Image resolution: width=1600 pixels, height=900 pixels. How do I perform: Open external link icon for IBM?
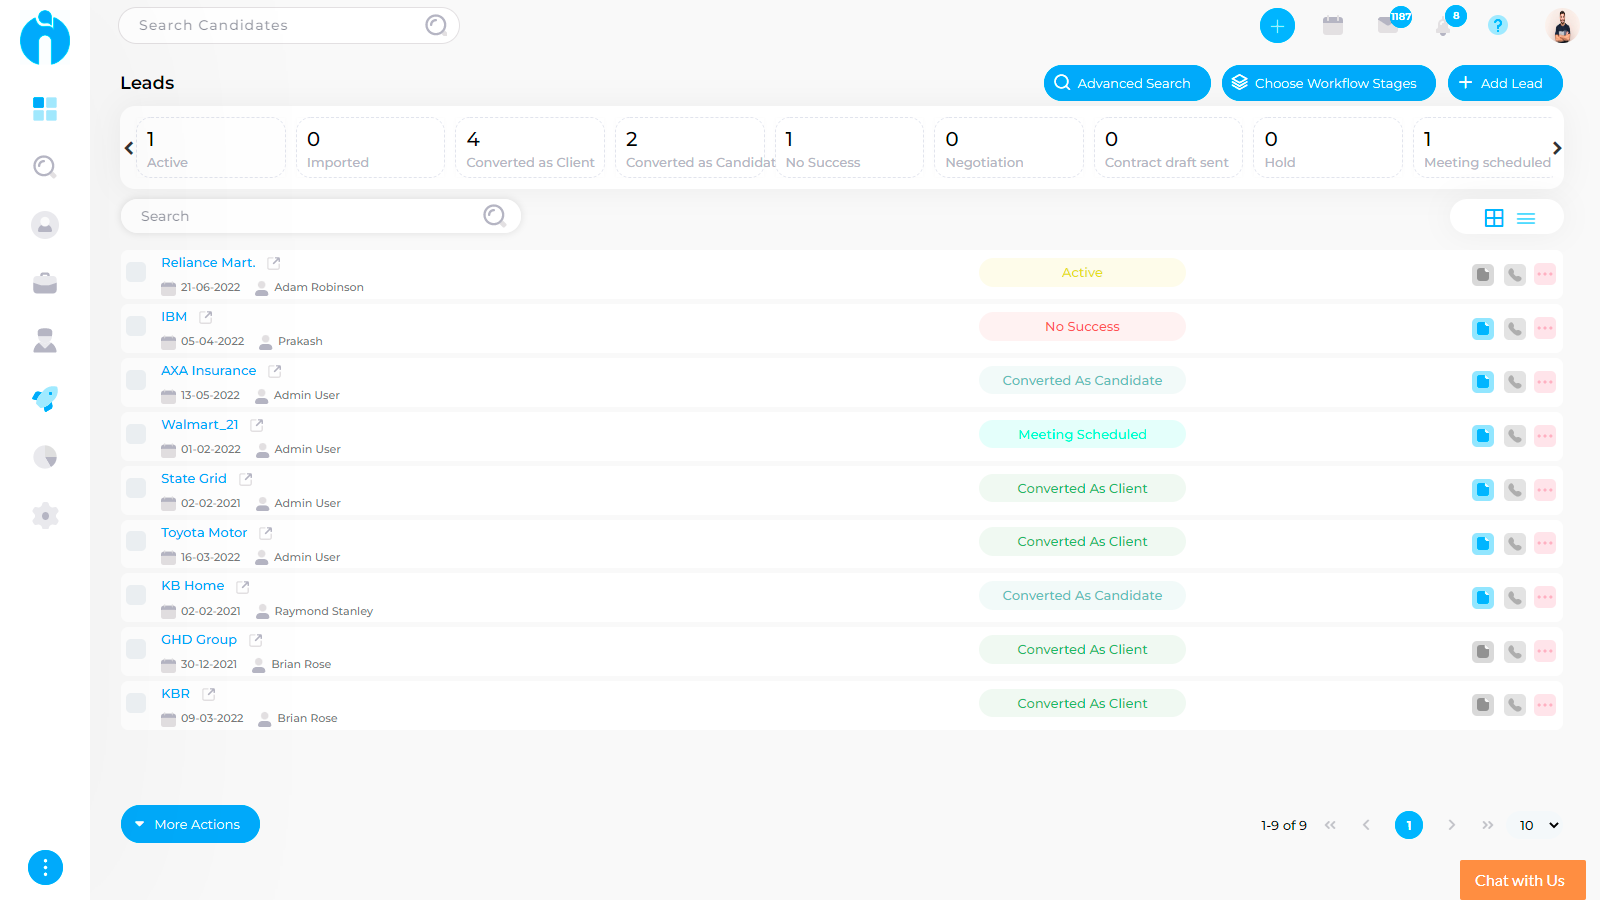(206, 317)
